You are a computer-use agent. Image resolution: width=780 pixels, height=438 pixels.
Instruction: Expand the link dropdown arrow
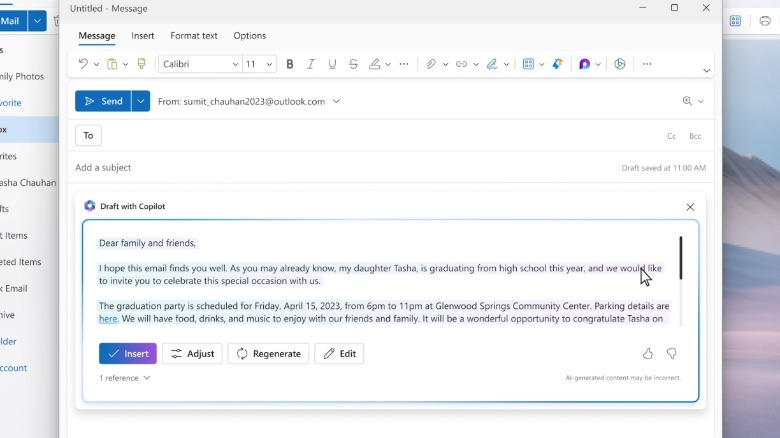coord(476,64)
